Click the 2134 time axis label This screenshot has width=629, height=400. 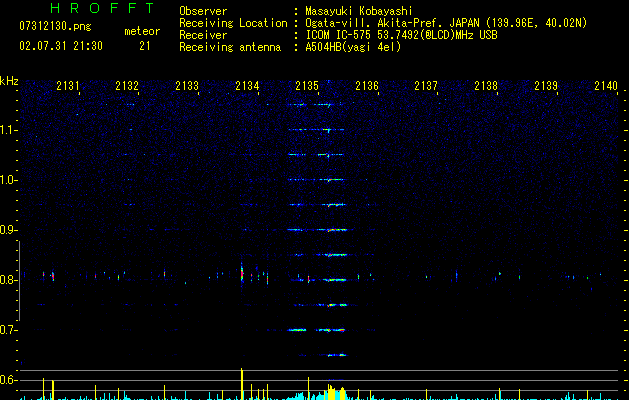tap(247, 85)
